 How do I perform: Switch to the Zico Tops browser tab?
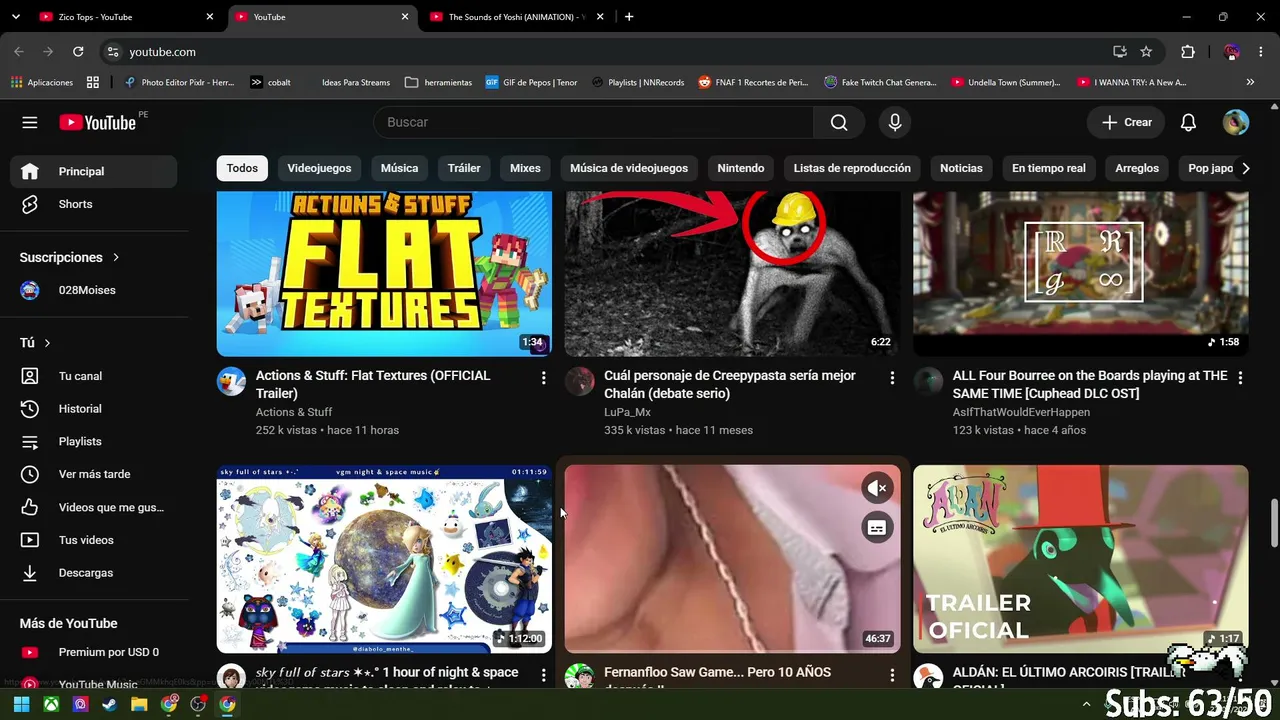[x=126, y=17]
